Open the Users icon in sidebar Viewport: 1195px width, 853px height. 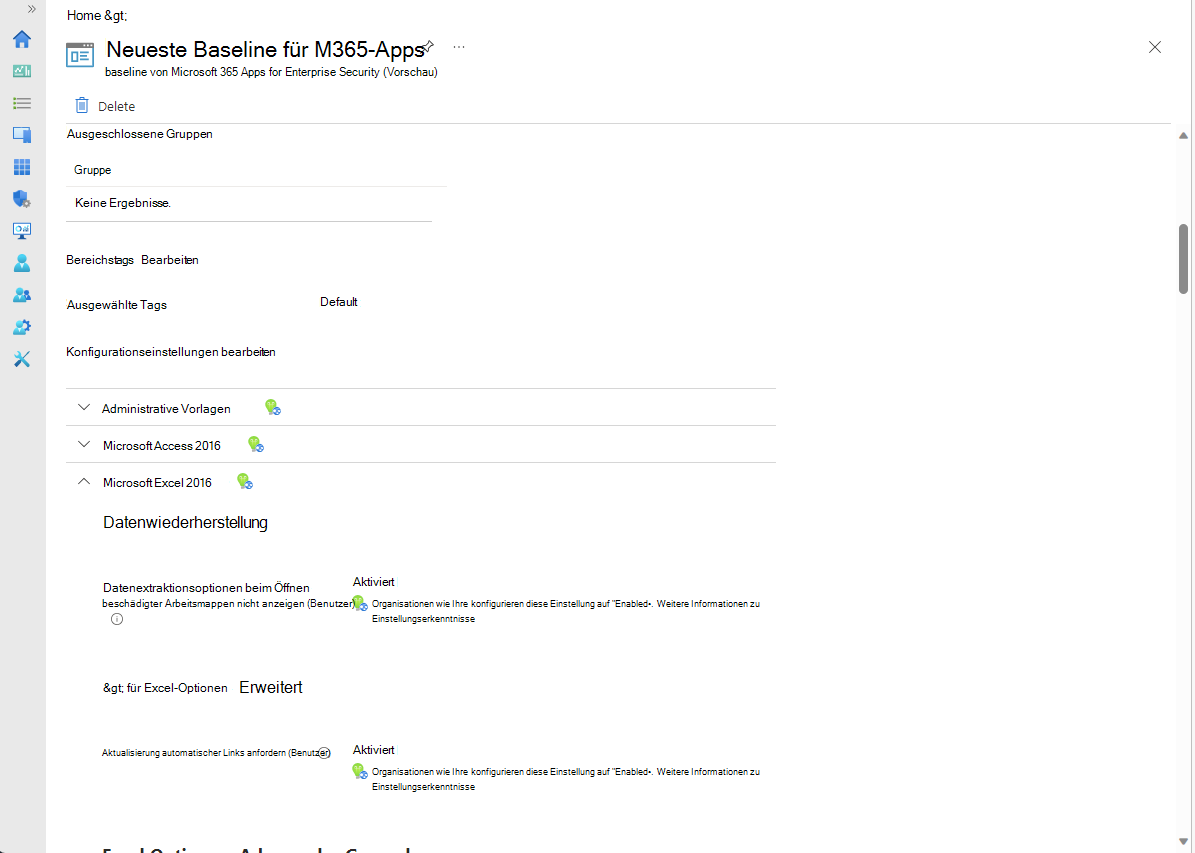coord(22,263)
